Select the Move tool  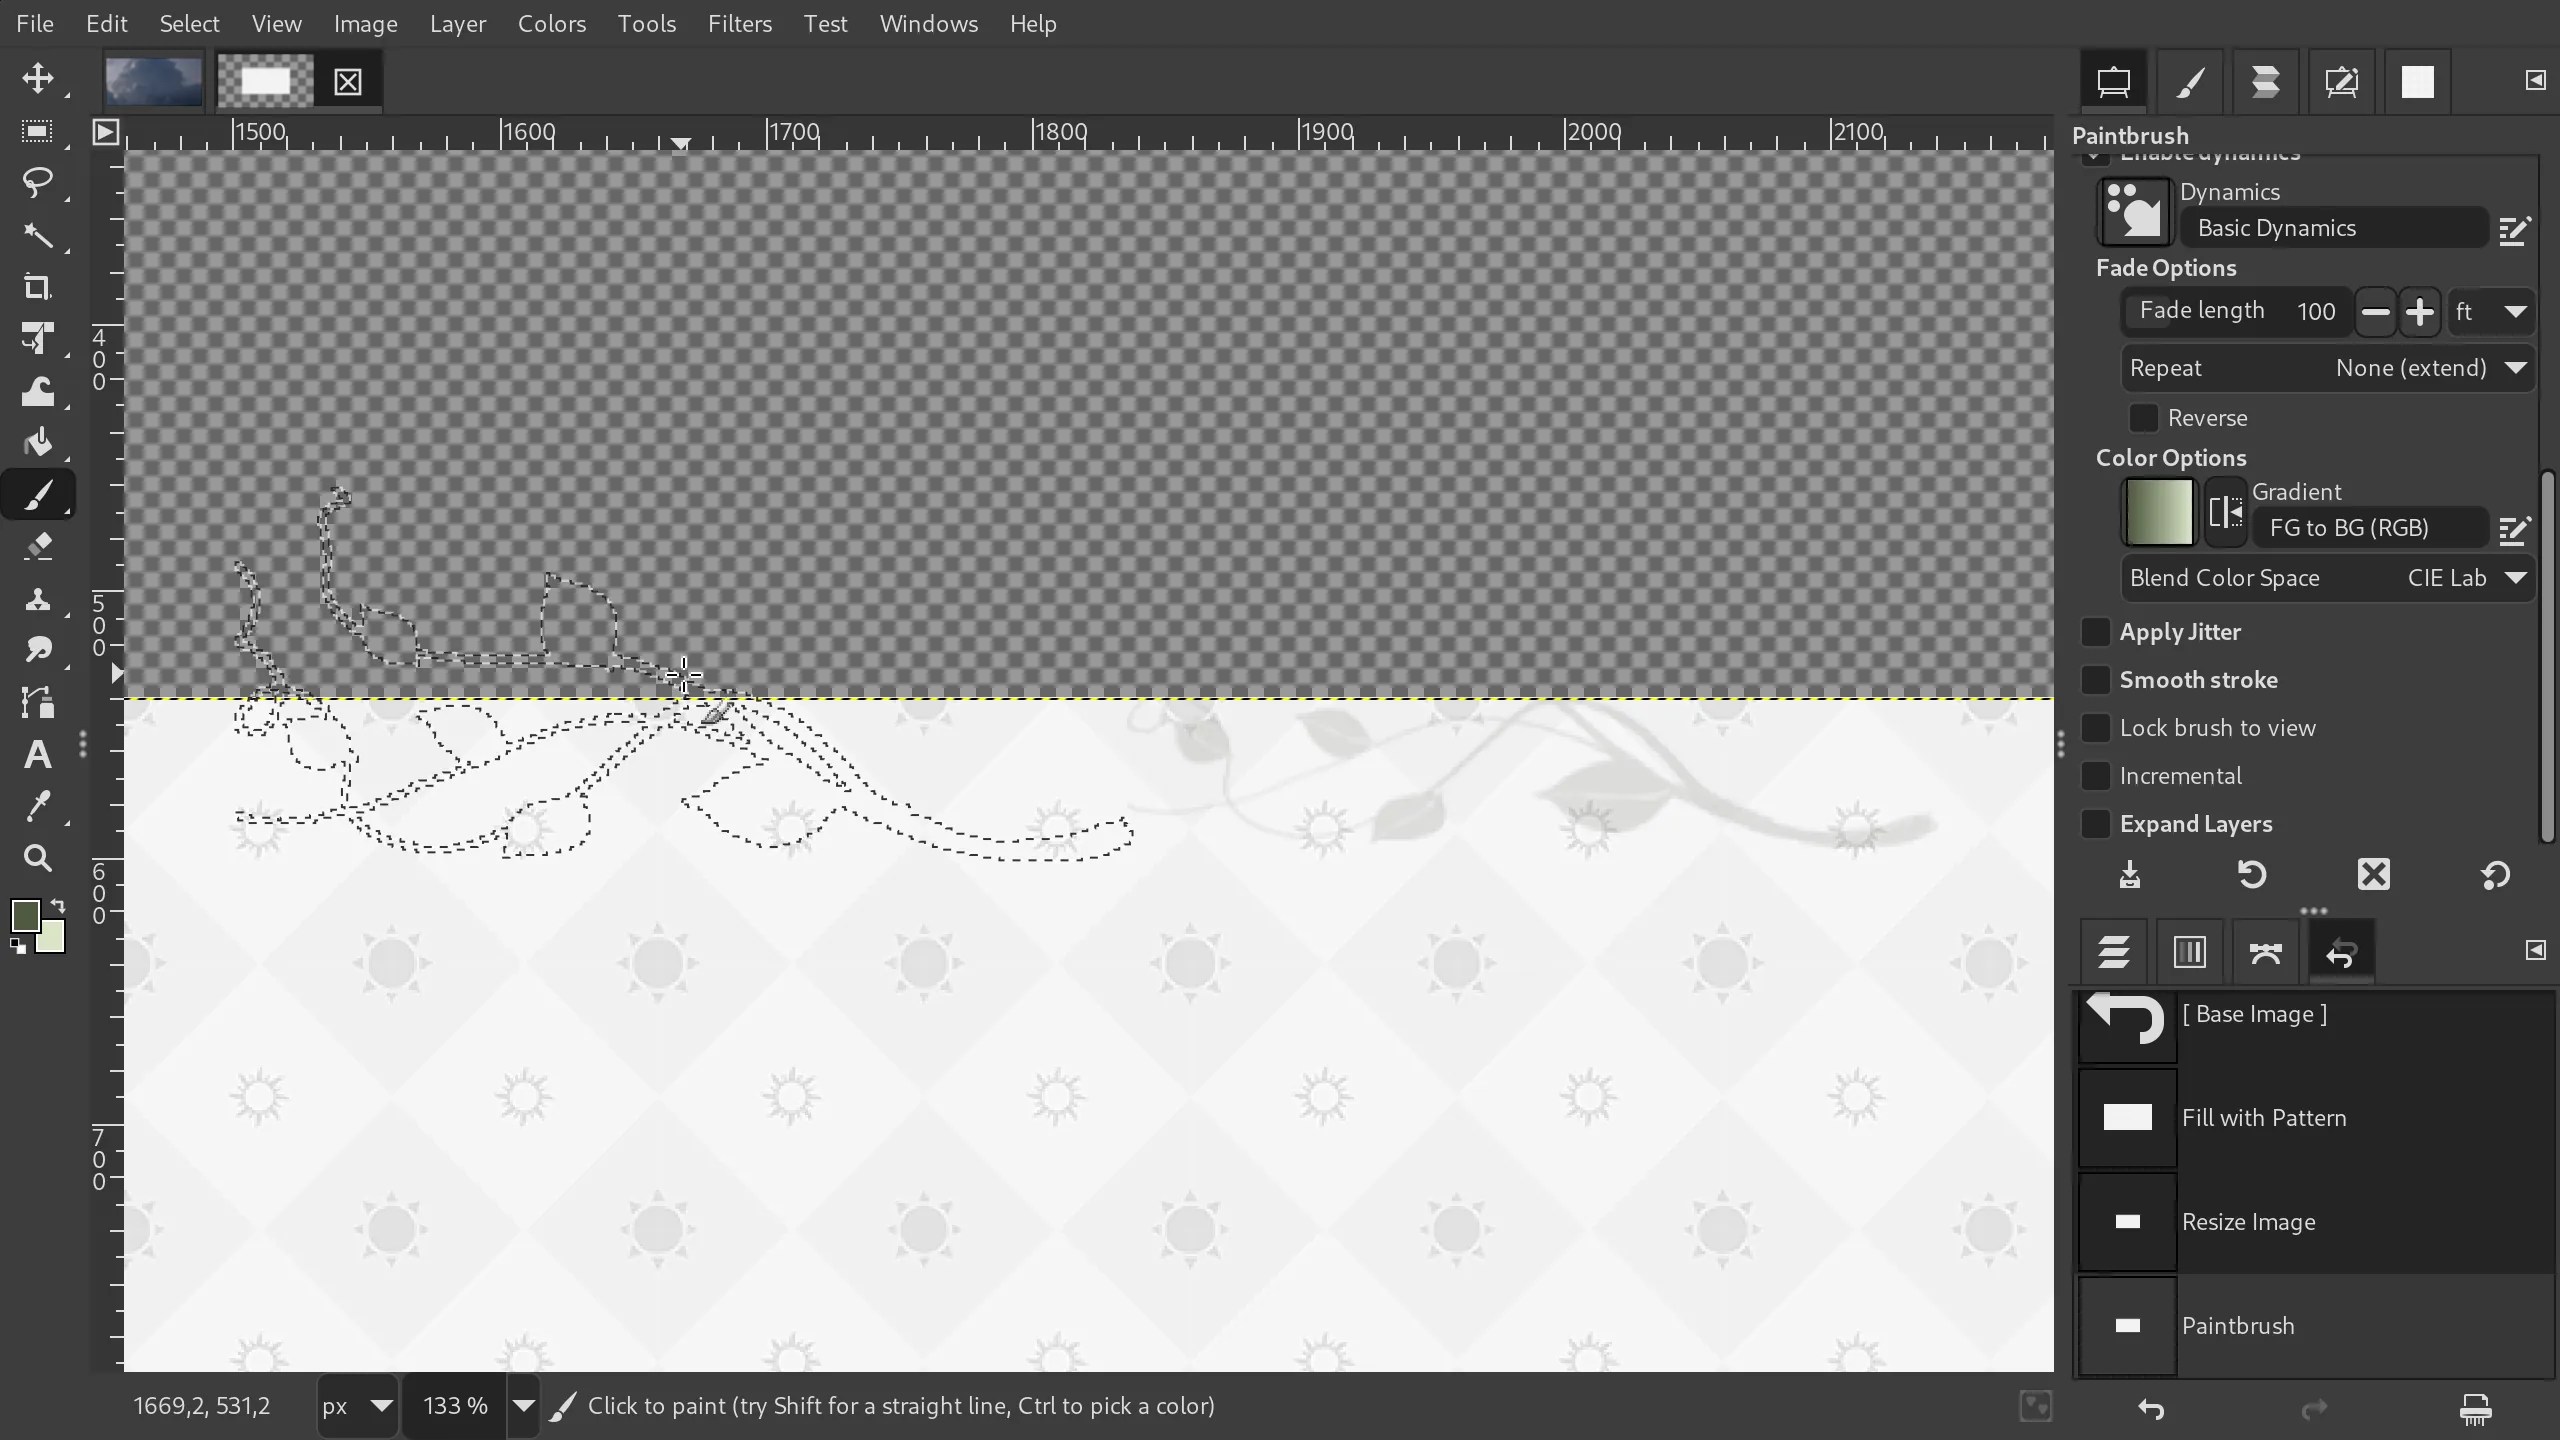tap(38, 78)
